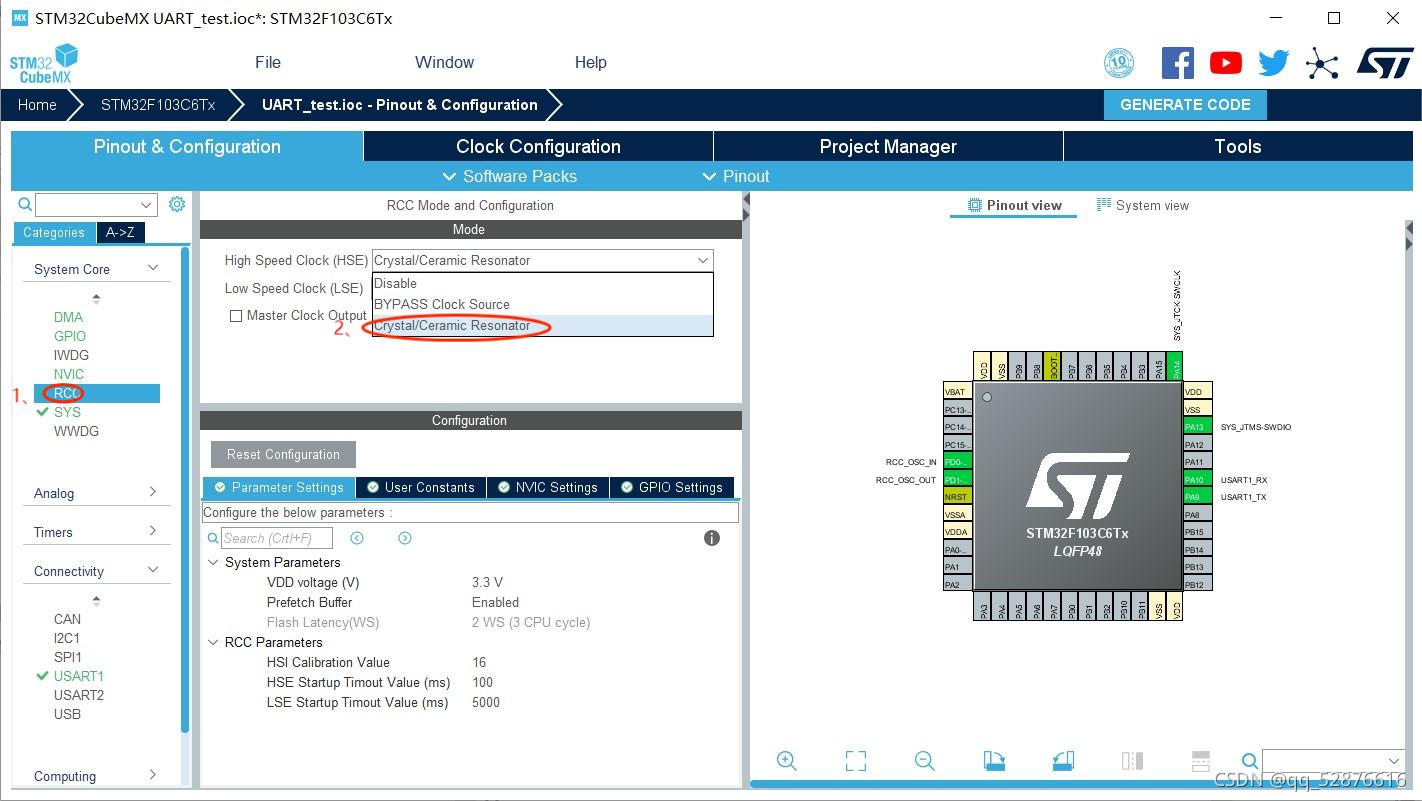The image size is (1422, 801).
Task: Open the Twitter link icon
Action: 1273,63
